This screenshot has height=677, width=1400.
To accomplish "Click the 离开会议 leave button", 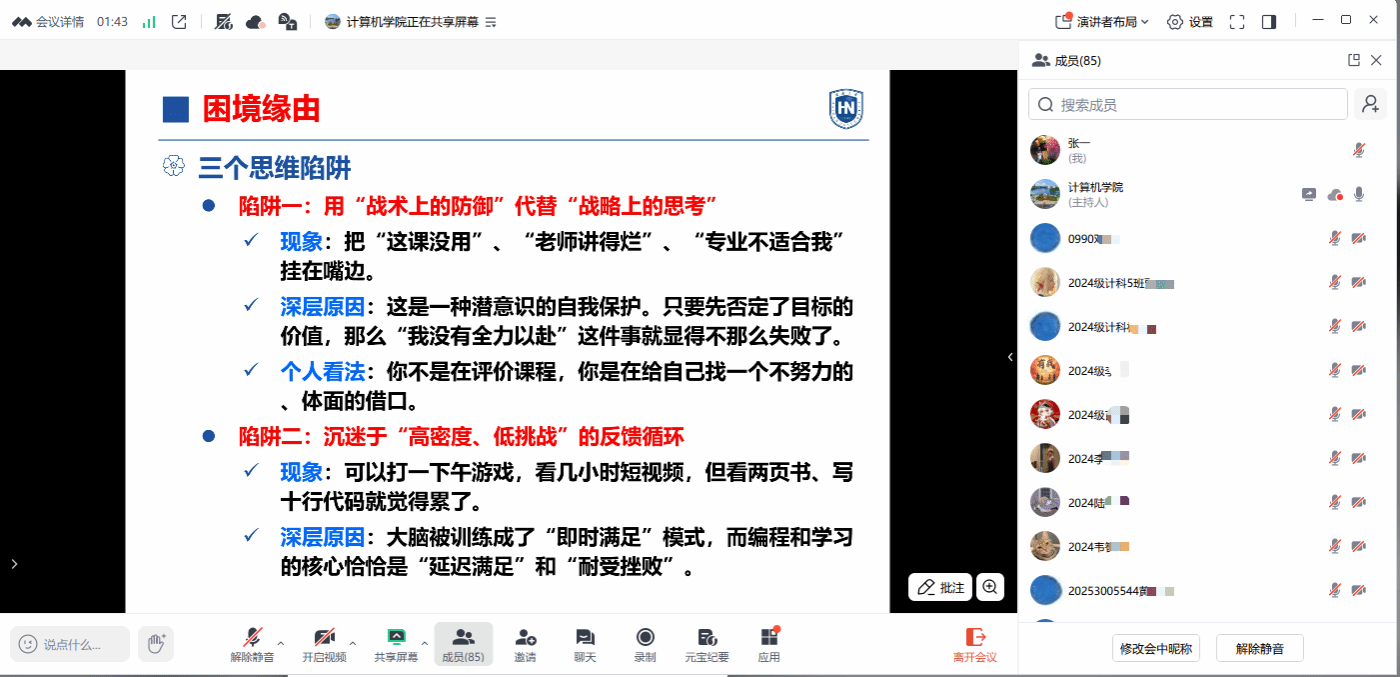I will tap(974, 643).
